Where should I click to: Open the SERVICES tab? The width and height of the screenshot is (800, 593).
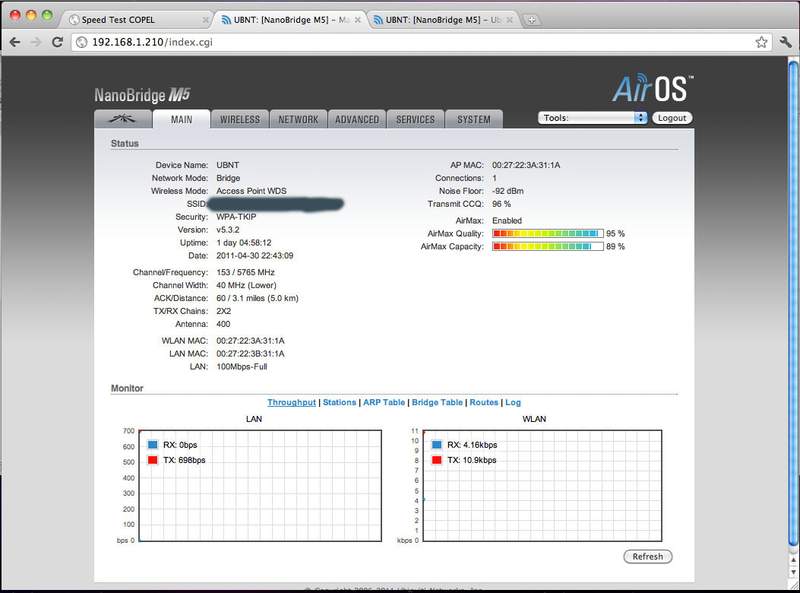[415, 119]
